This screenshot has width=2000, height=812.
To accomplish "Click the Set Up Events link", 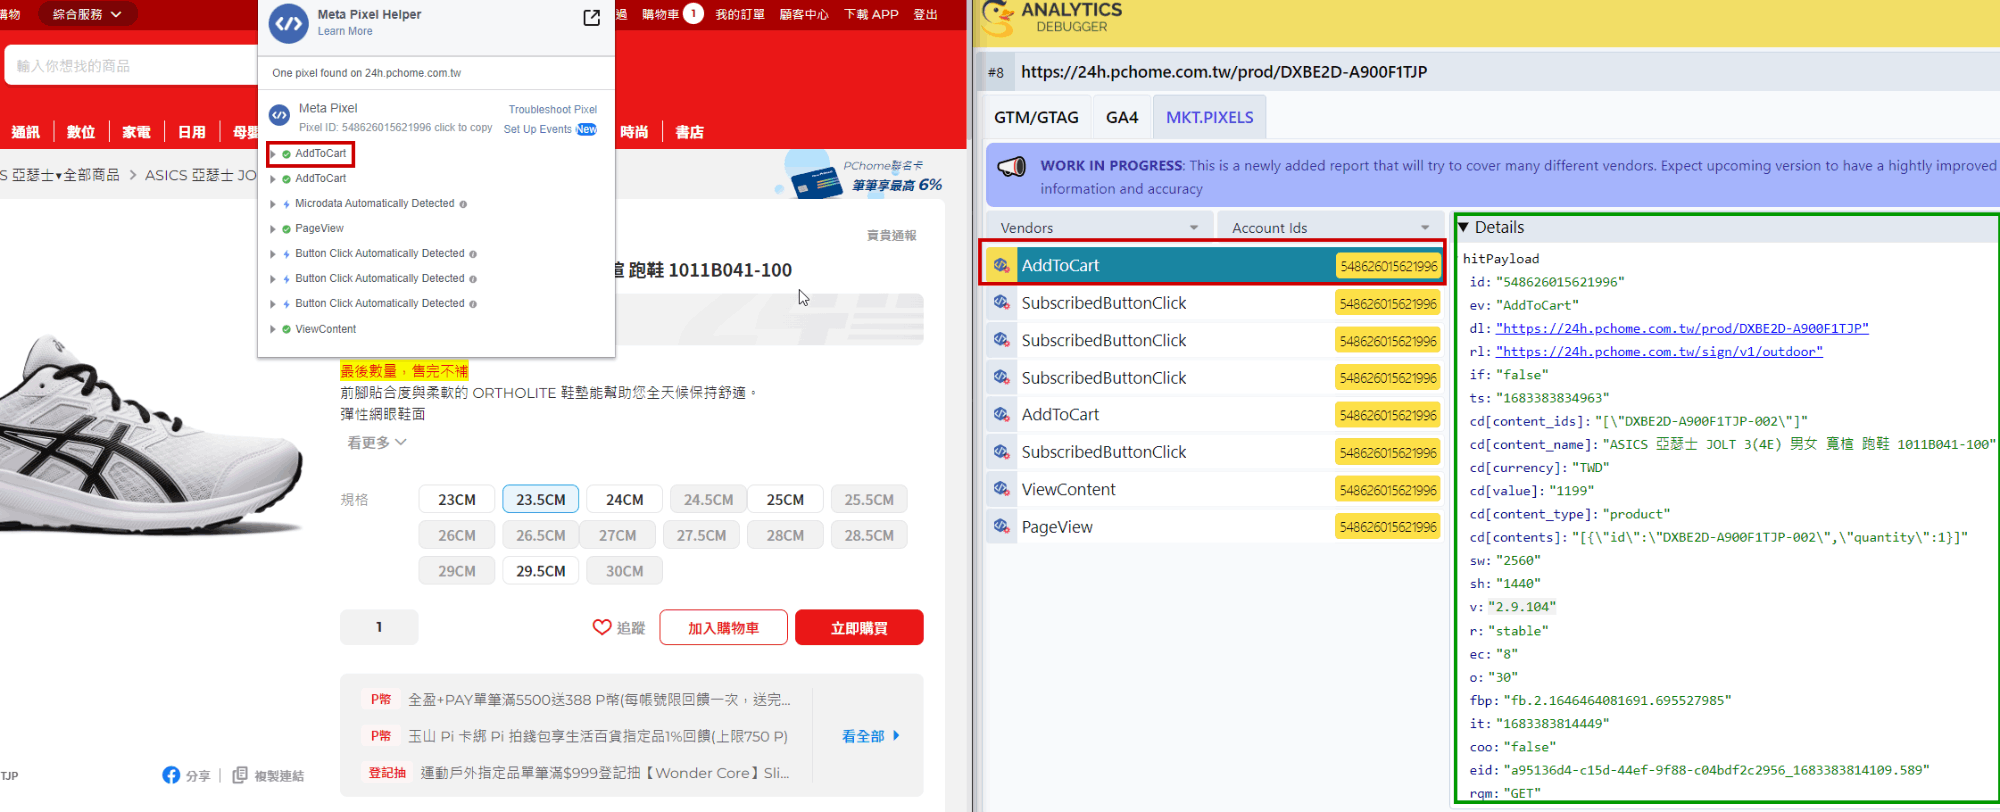I will (538, 129).
